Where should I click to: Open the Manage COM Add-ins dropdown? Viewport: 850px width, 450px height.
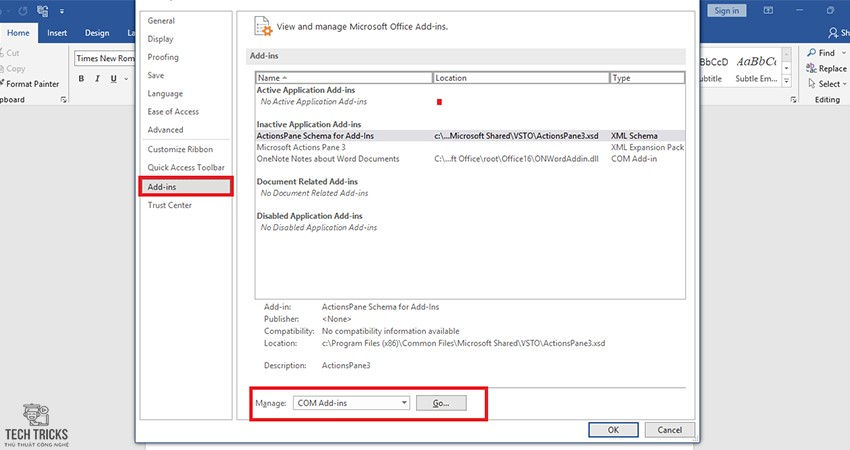[351, 403]
